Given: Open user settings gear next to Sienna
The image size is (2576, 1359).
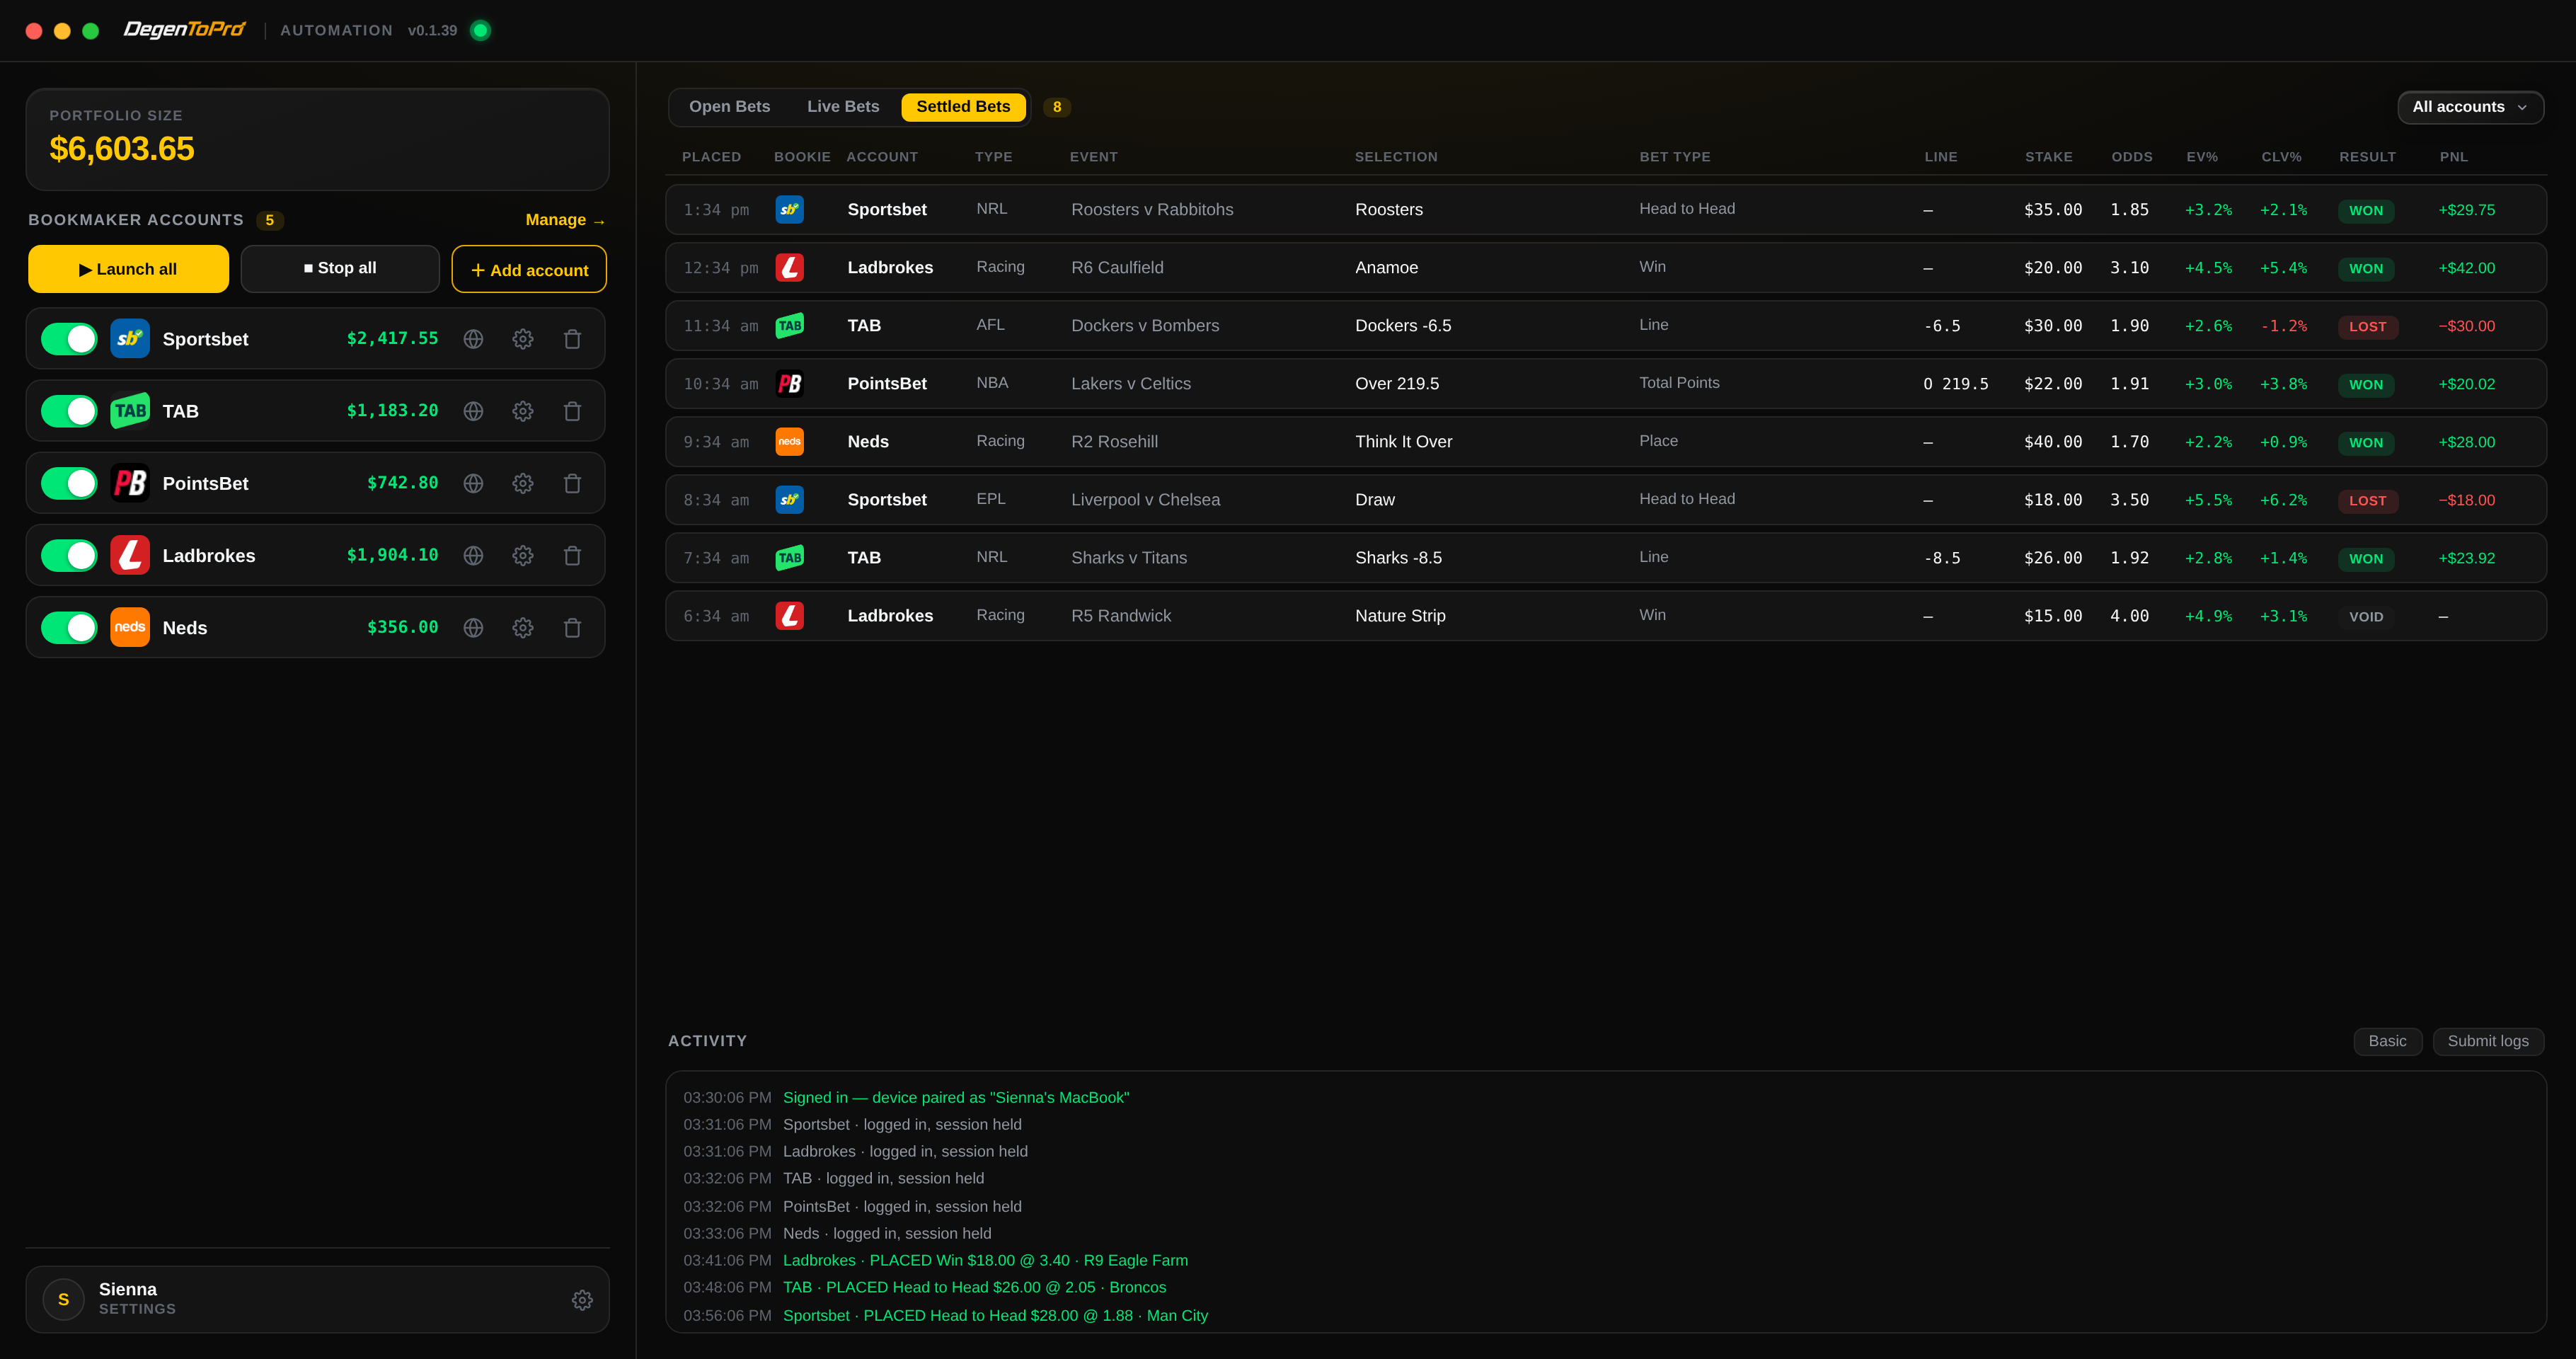Looking at the screenshot, I should click(582, 1299).
